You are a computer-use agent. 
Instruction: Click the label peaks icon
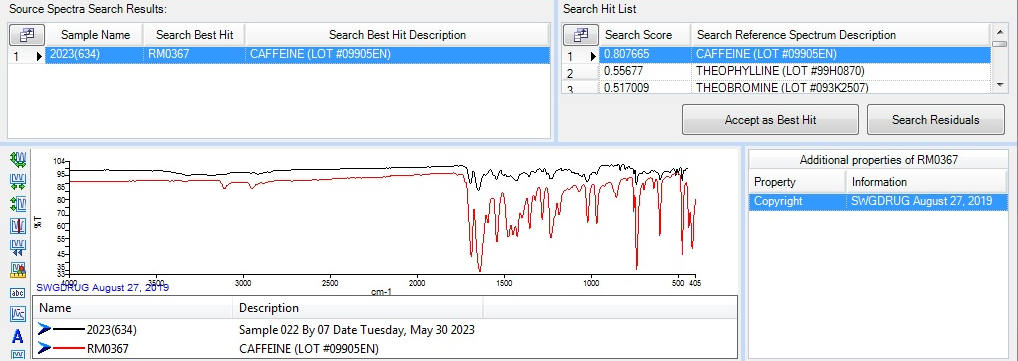point(18,269)
